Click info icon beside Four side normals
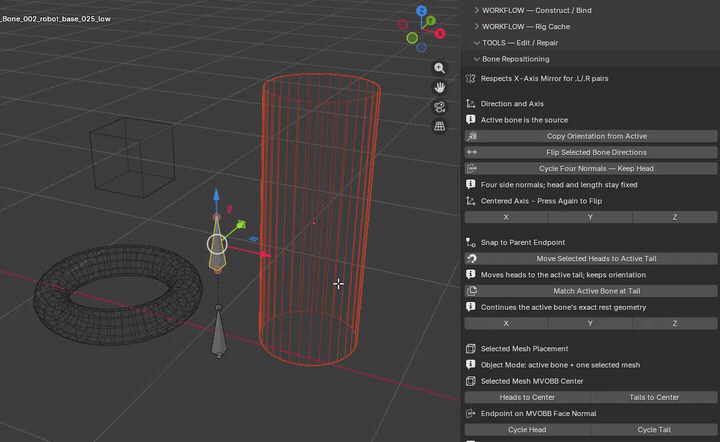 (471, 185)
